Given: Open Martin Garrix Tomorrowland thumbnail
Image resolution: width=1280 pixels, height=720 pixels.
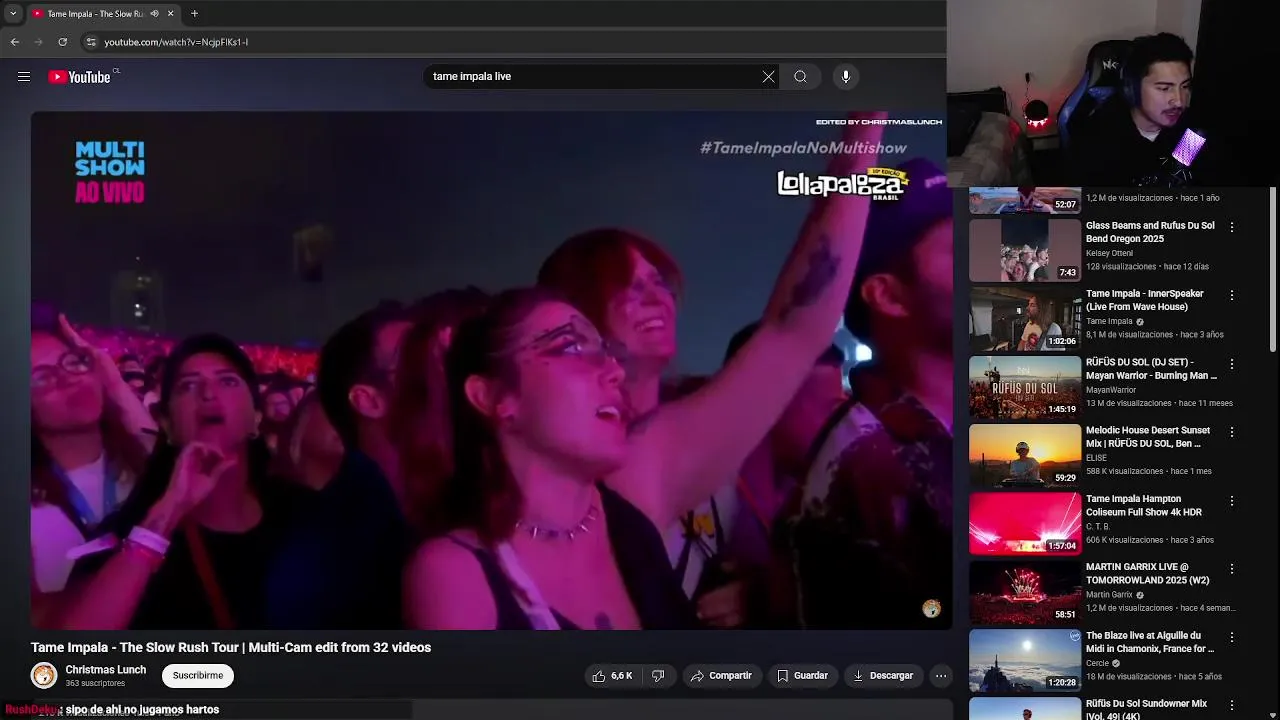Looking at the screenshot, I should click(x=1025, y=591).
